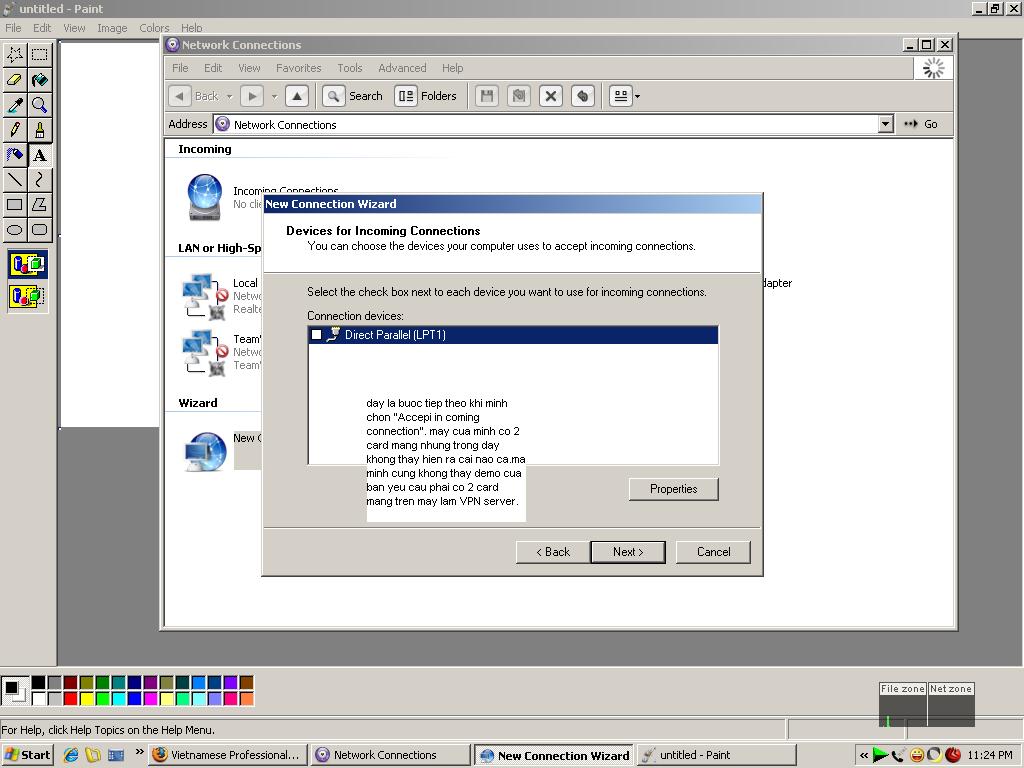The image size is (1024, 768).
Task: Select the Ellipse shape tool
Action: pyautogui.click(x=15, y=230)
